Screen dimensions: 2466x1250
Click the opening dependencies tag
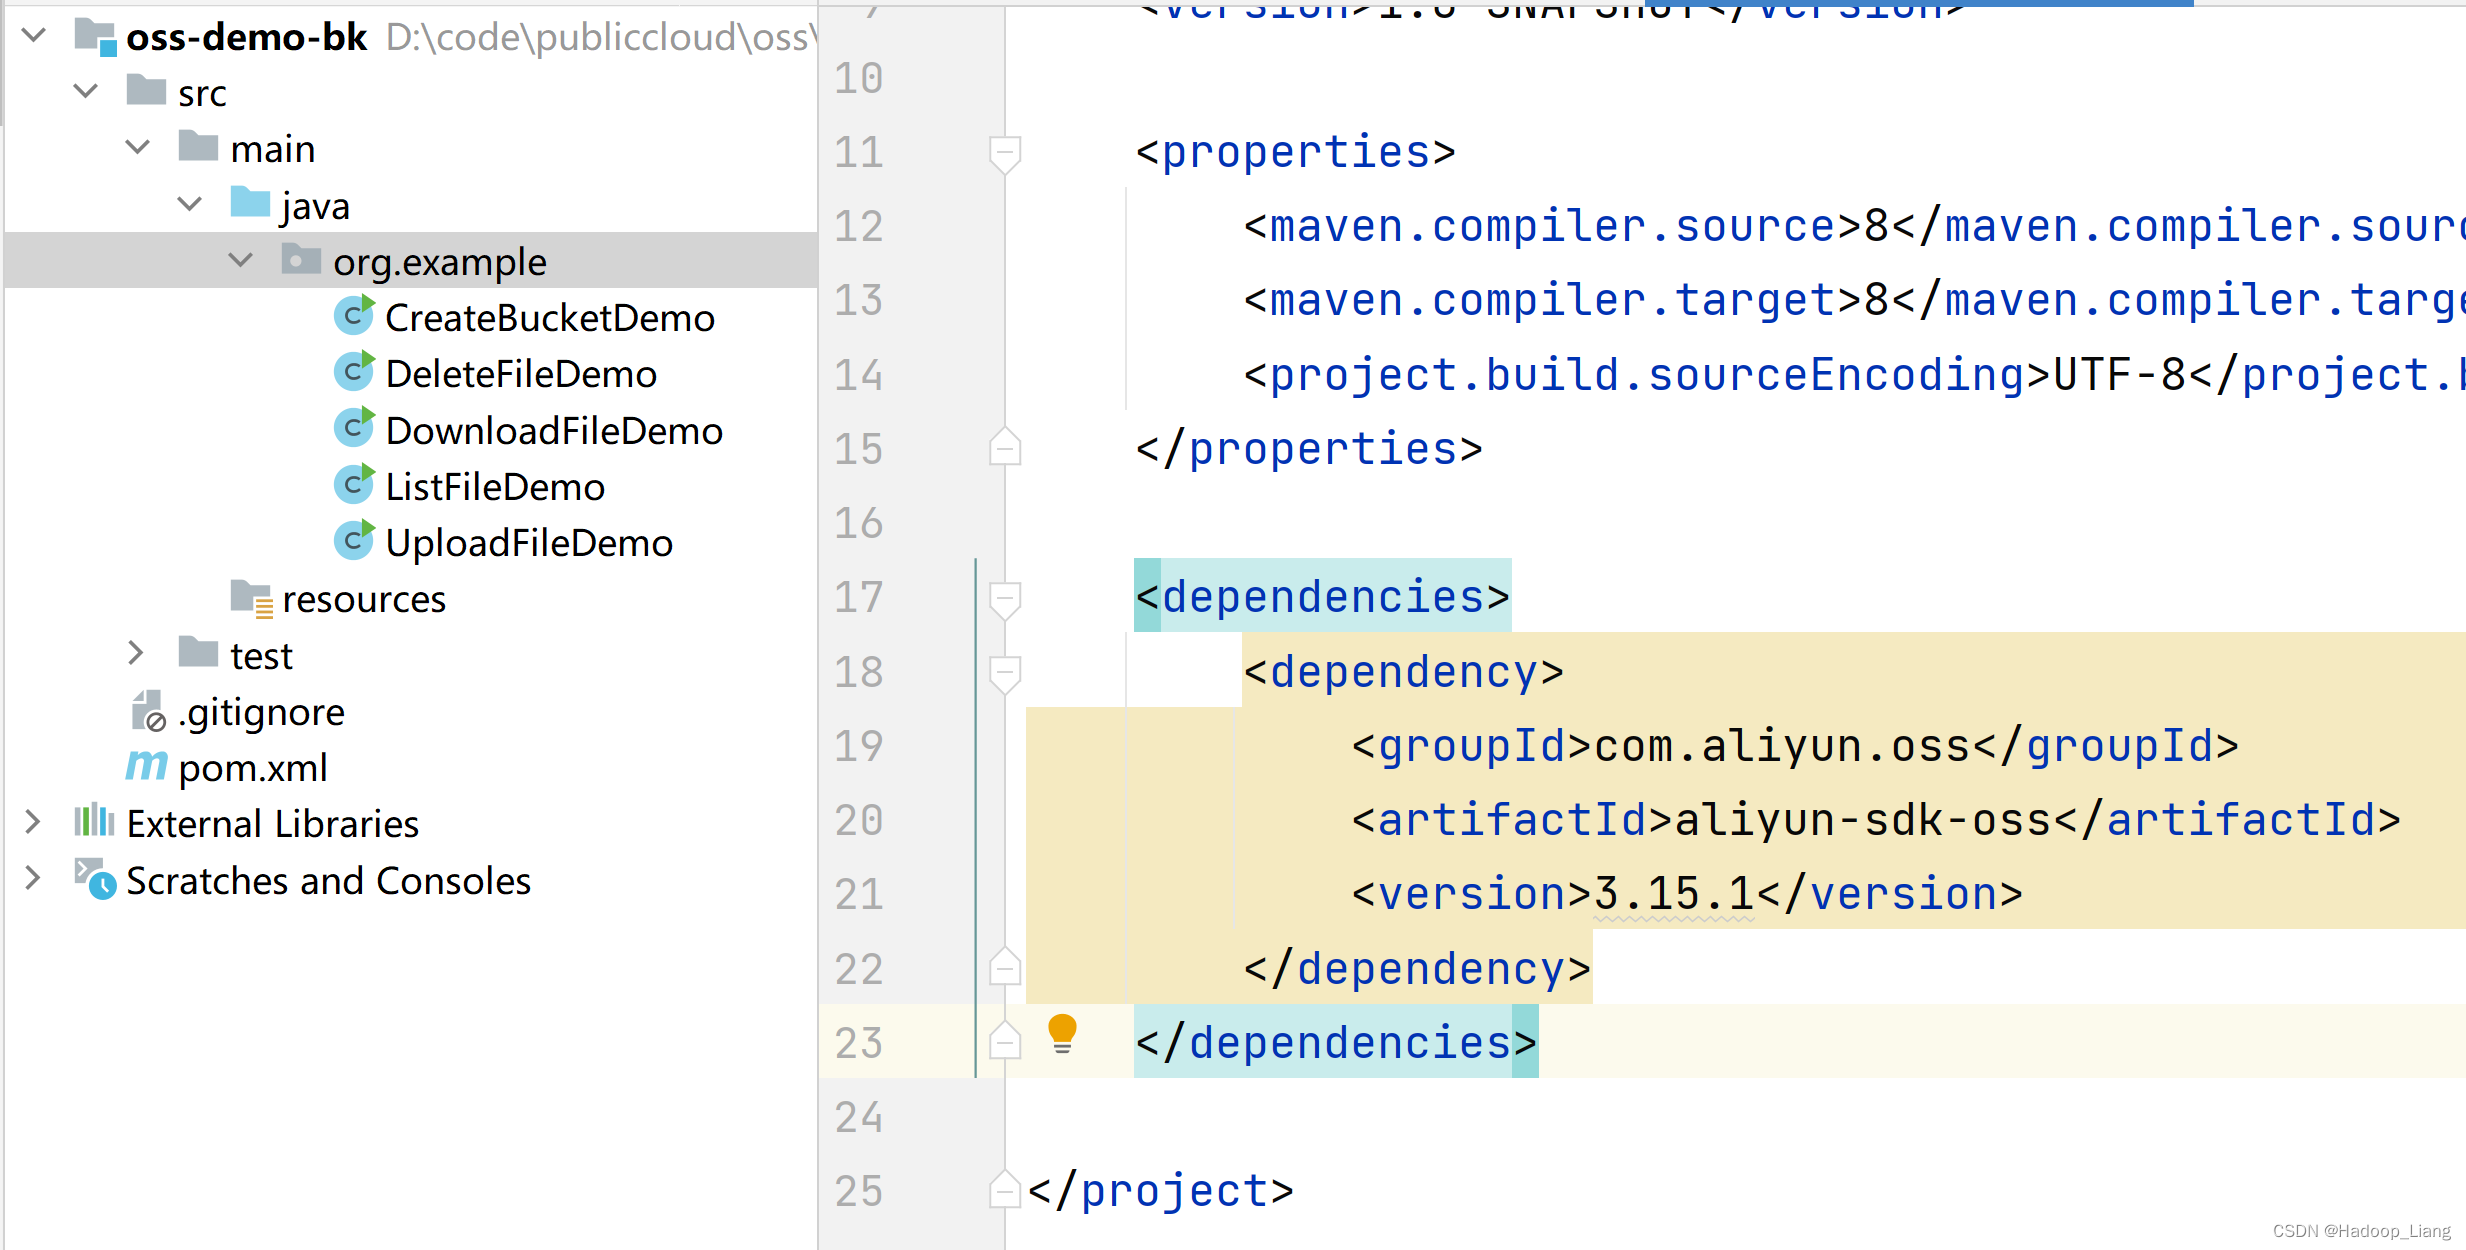[1322, 597]
